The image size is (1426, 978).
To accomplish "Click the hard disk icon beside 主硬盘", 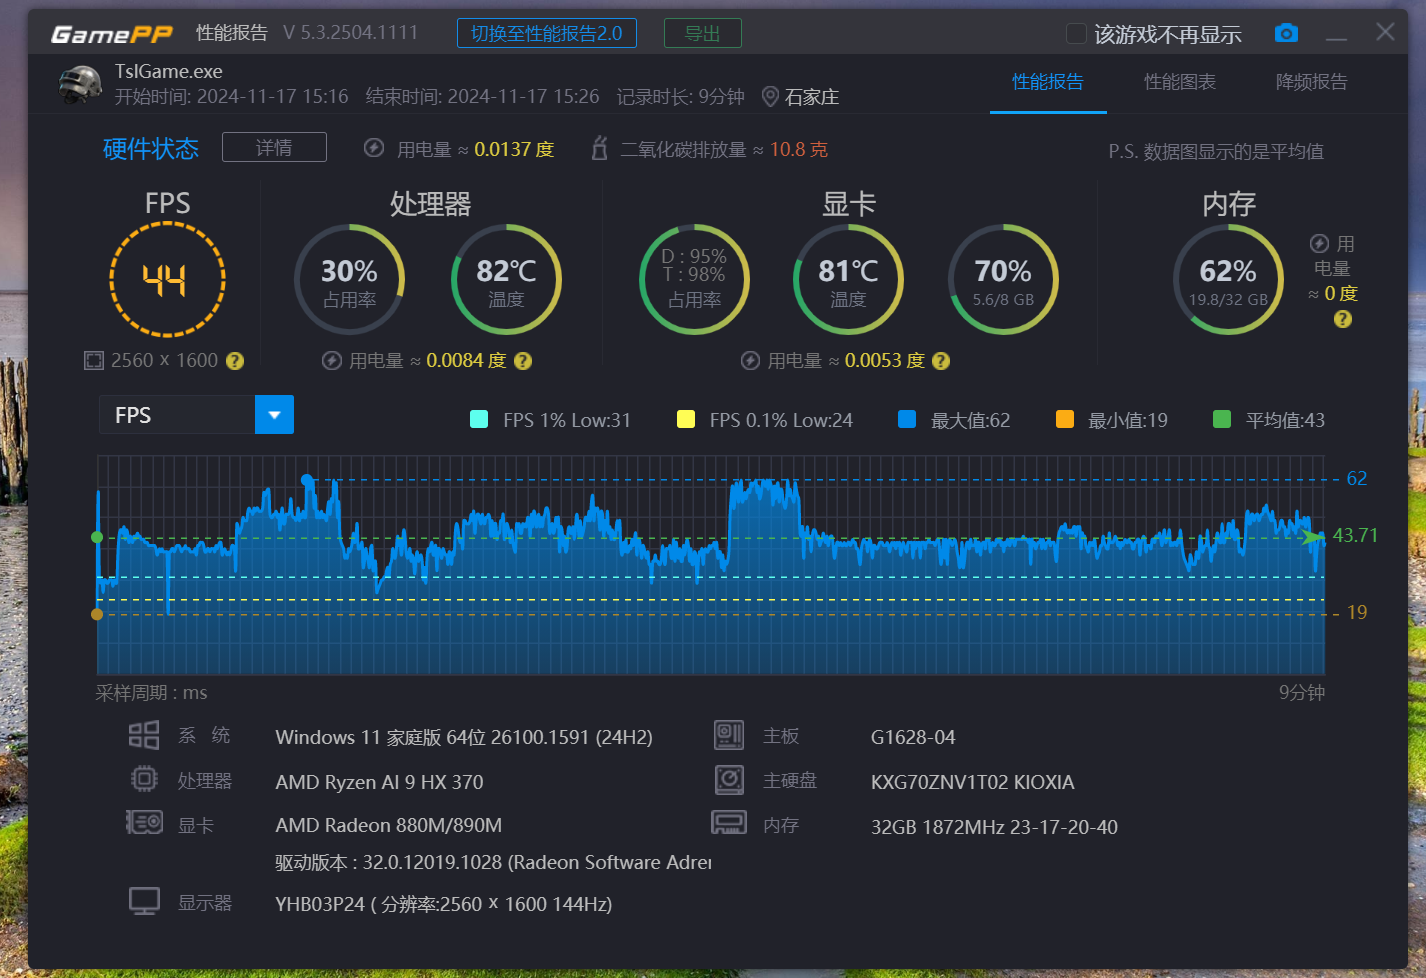I will (x=729, y=780).
